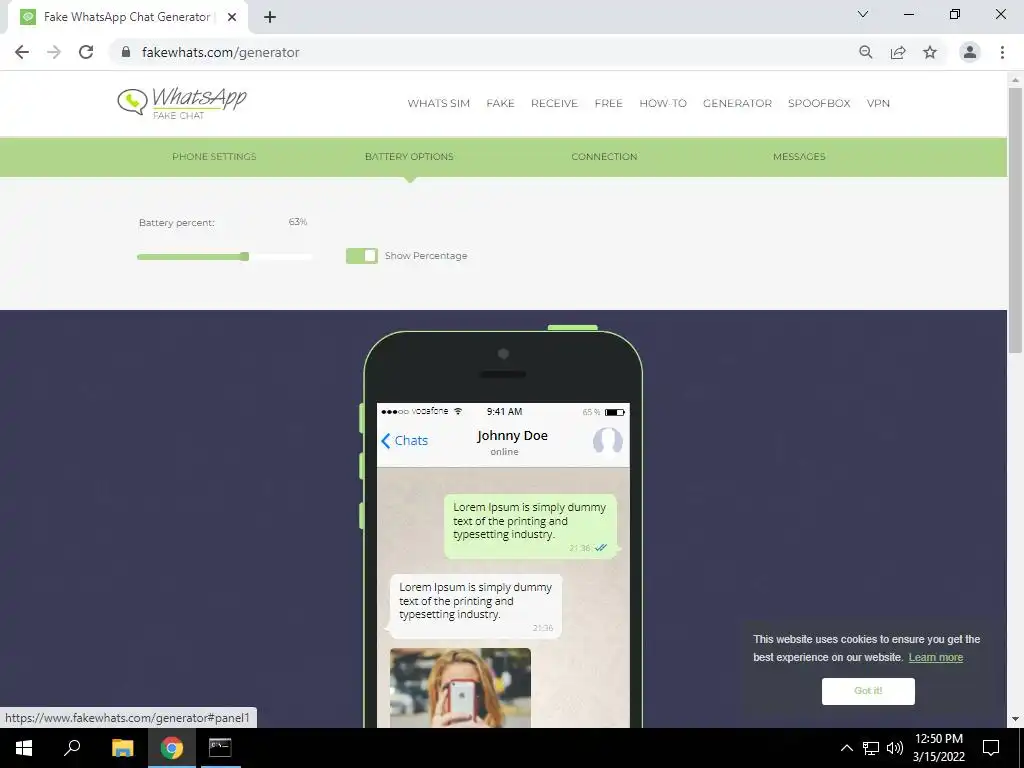Open the RECEIVE nav link

[x=554, y=103]
